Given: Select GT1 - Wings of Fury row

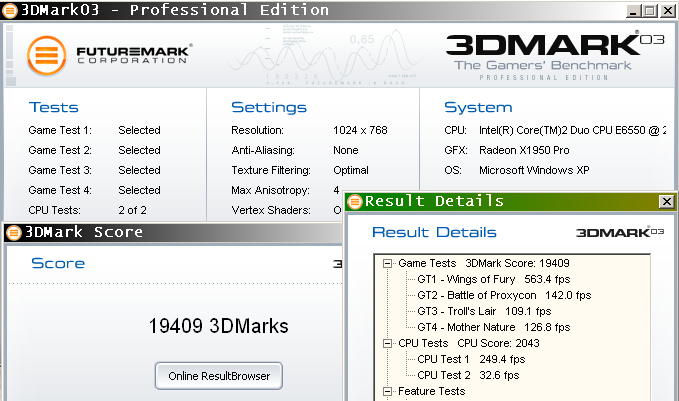Looking at the screenshot, I should (494, 279).
